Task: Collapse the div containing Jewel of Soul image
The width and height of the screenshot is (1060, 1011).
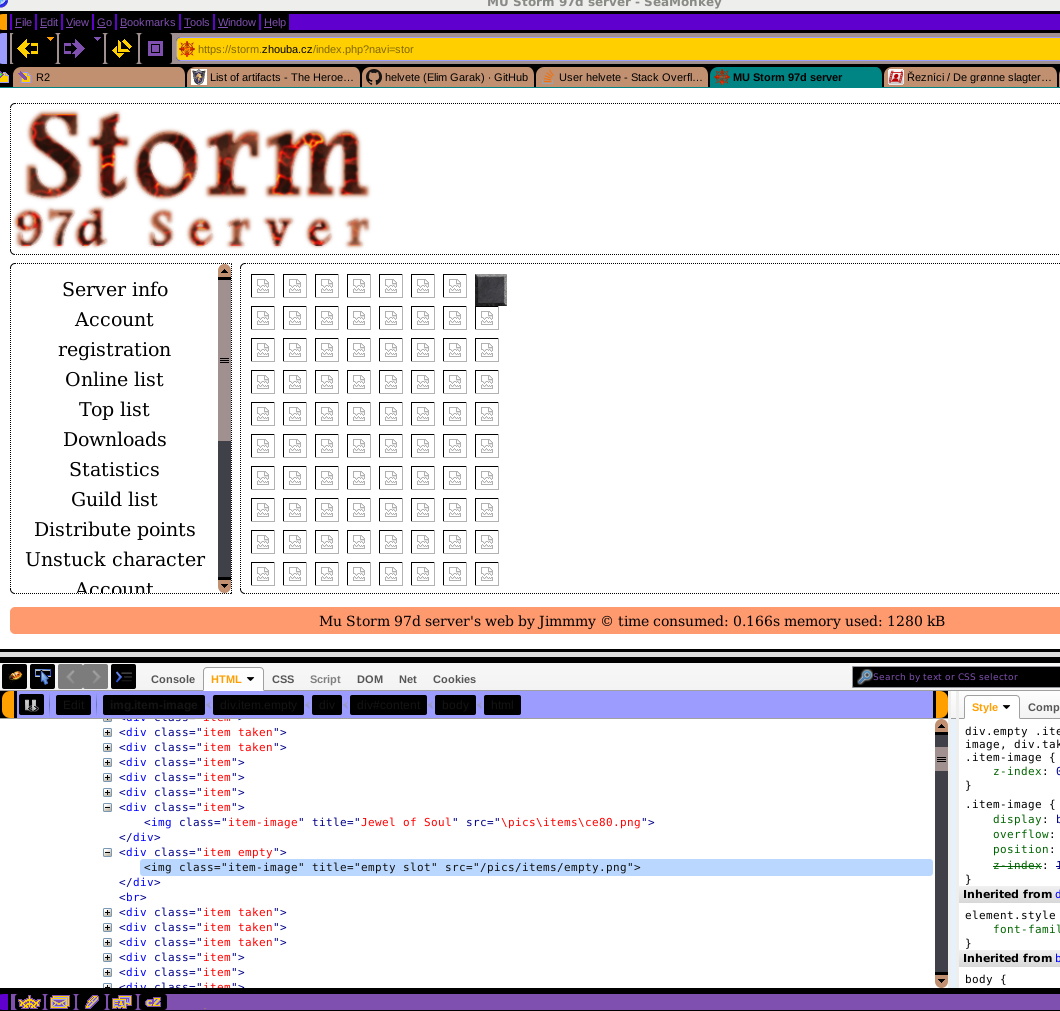Action: click(x=108, y=807)
